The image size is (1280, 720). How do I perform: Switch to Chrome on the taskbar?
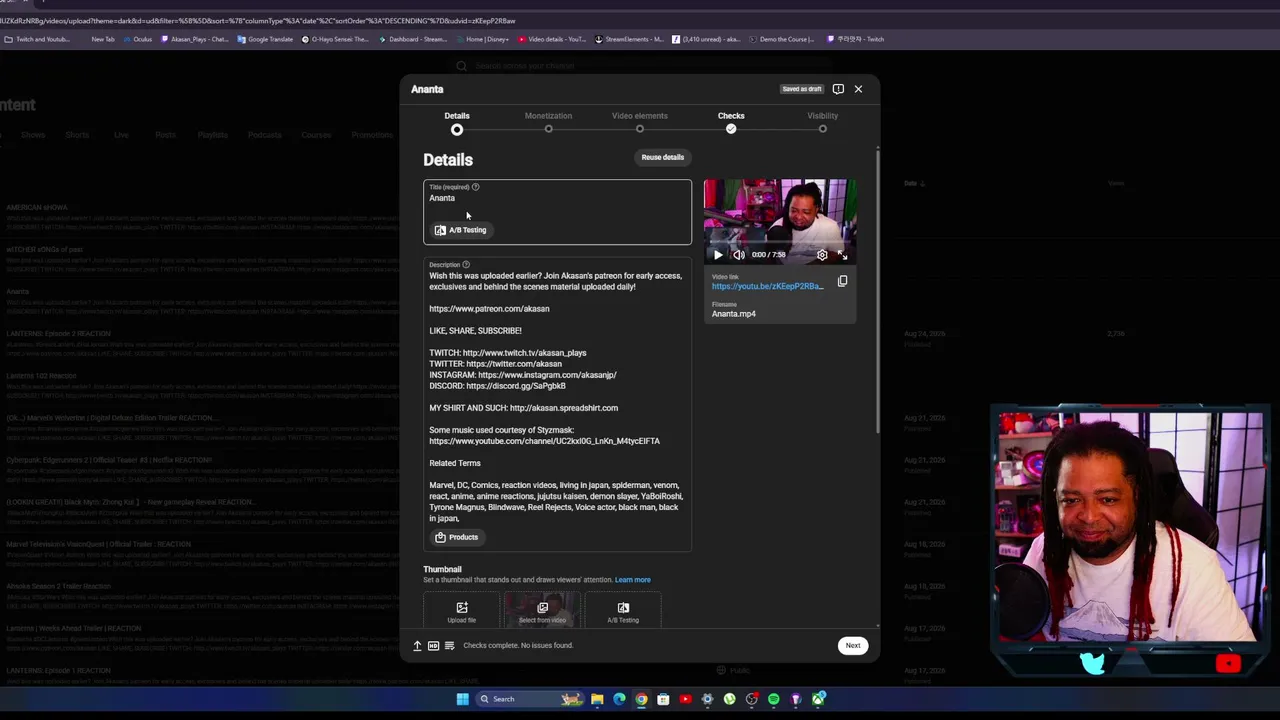[641, 699]
